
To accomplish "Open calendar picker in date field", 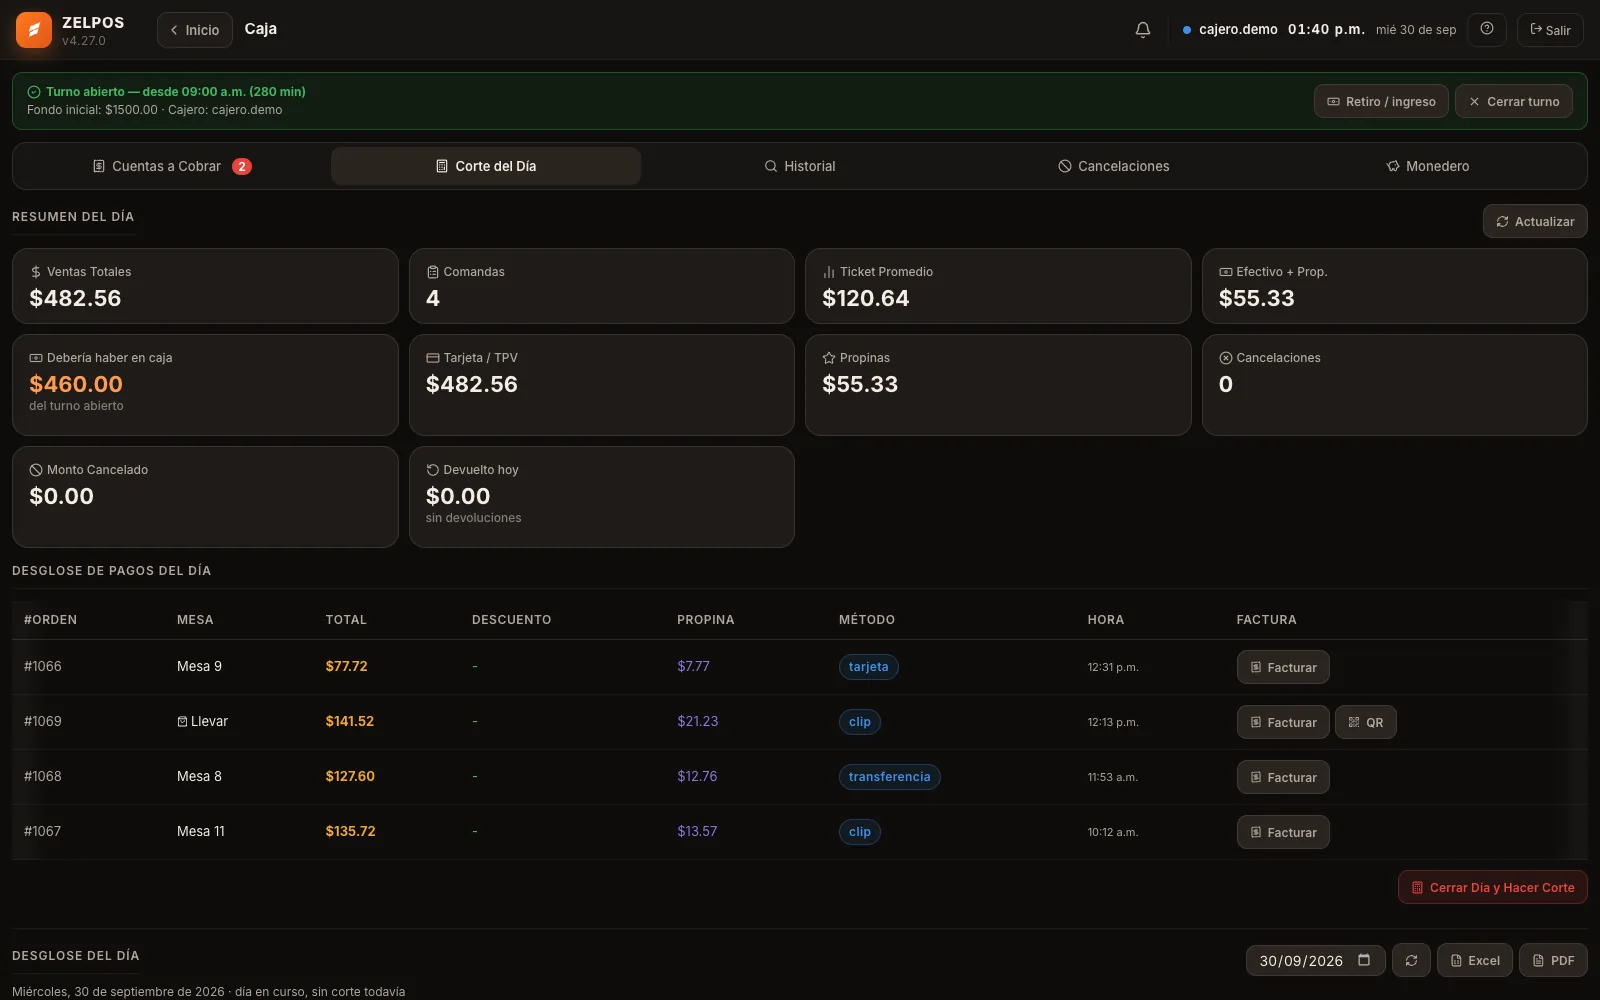I will [1364, 960].
